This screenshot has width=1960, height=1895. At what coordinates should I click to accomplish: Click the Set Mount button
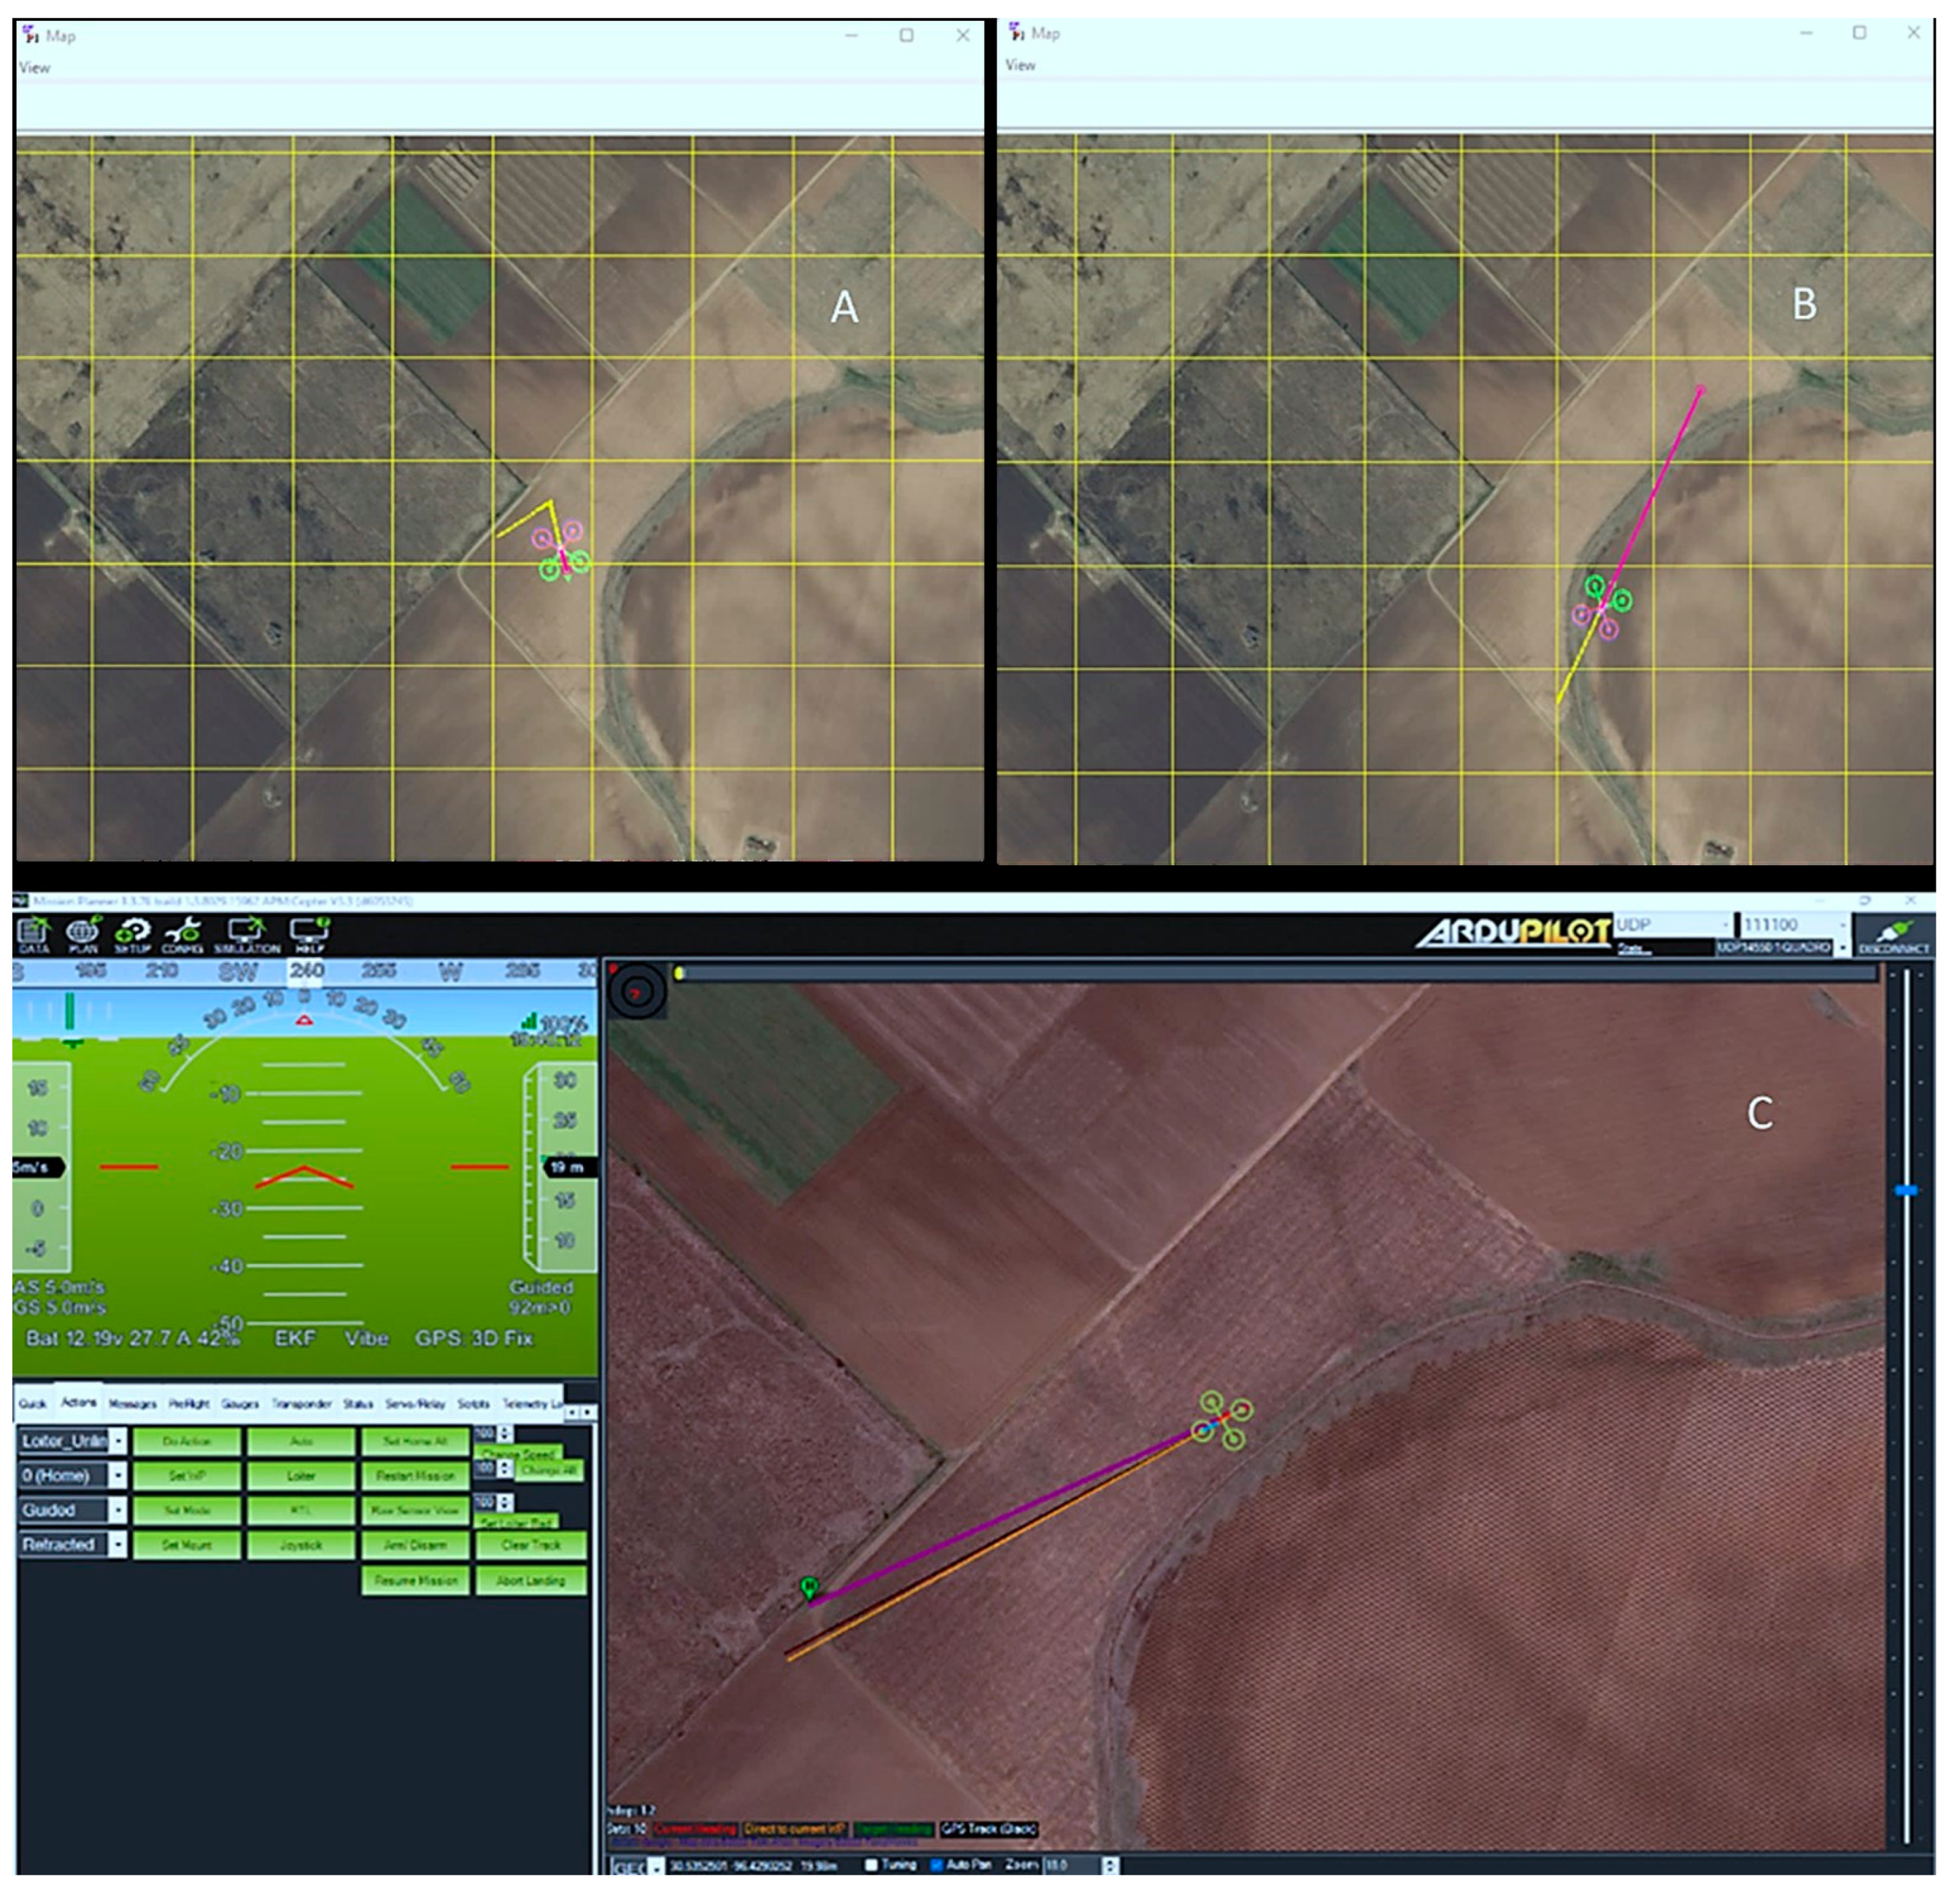point(187,1545)
